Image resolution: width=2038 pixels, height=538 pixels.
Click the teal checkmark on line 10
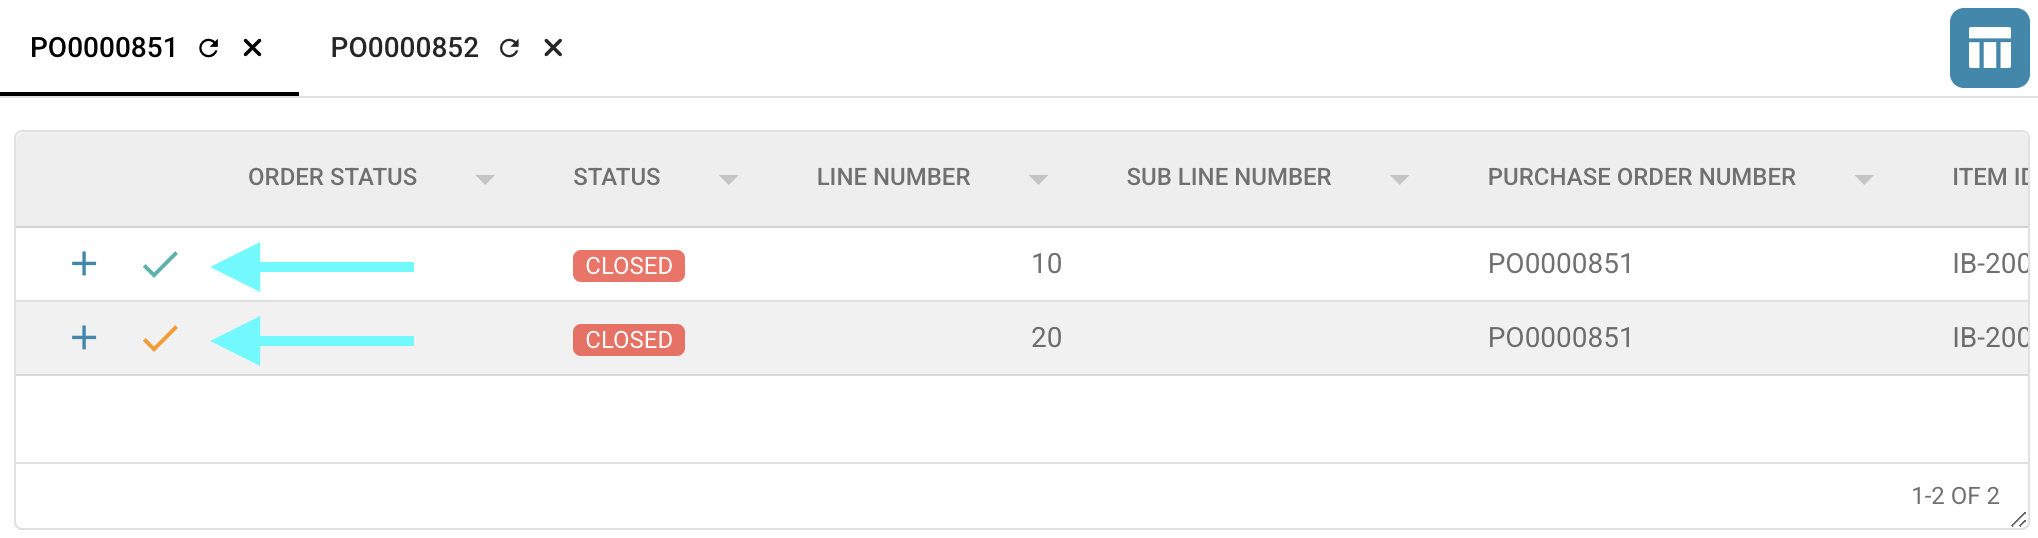click(160, 264)
